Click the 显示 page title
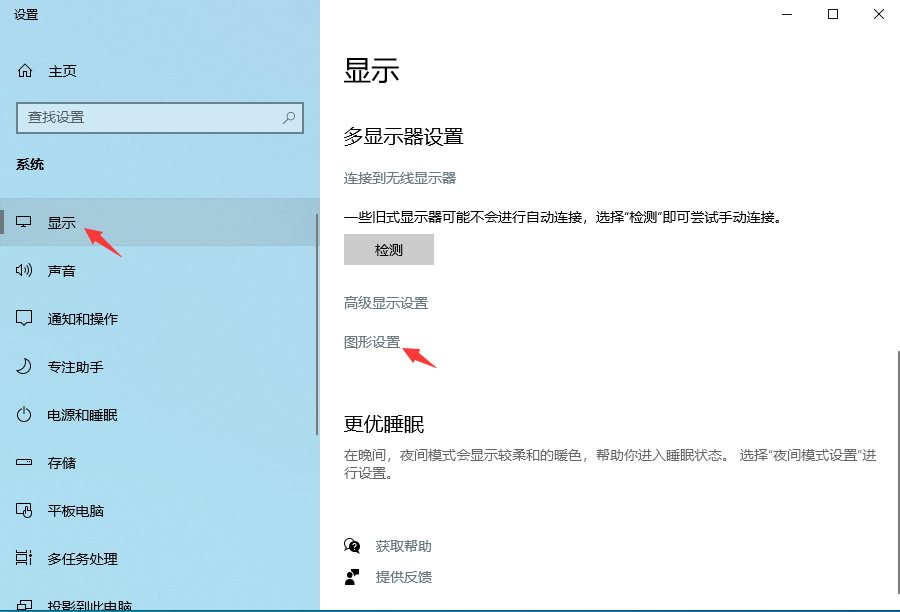900x612 pixels. pyautogui.click(x=371, y=71)
